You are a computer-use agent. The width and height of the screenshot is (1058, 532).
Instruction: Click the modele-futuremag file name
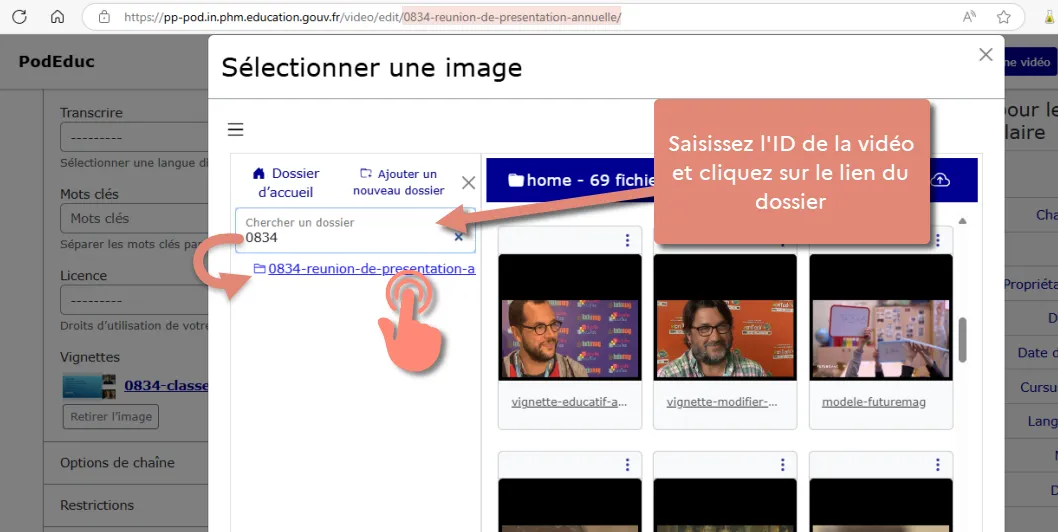tap(874, 402)
